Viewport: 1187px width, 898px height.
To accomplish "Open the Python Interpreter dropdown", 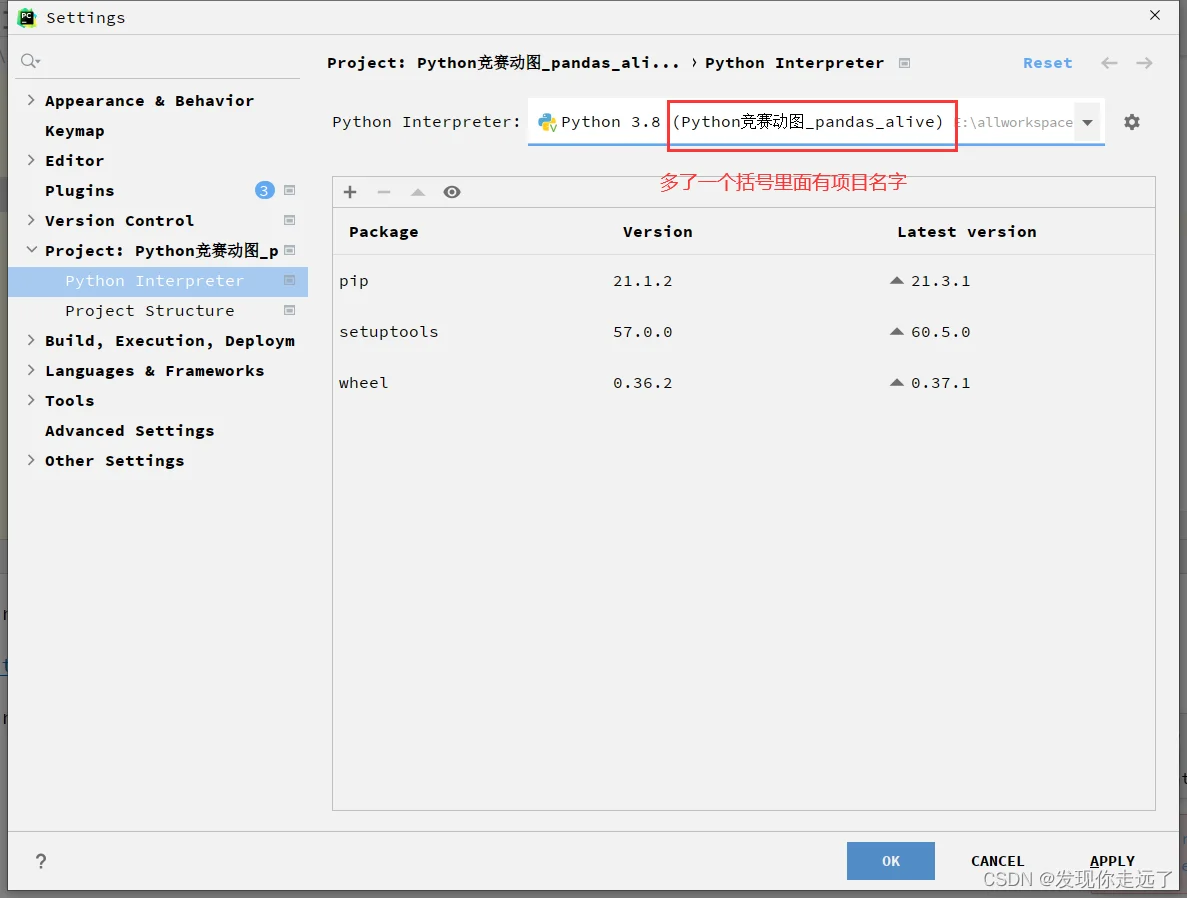I will (1088, 122).
